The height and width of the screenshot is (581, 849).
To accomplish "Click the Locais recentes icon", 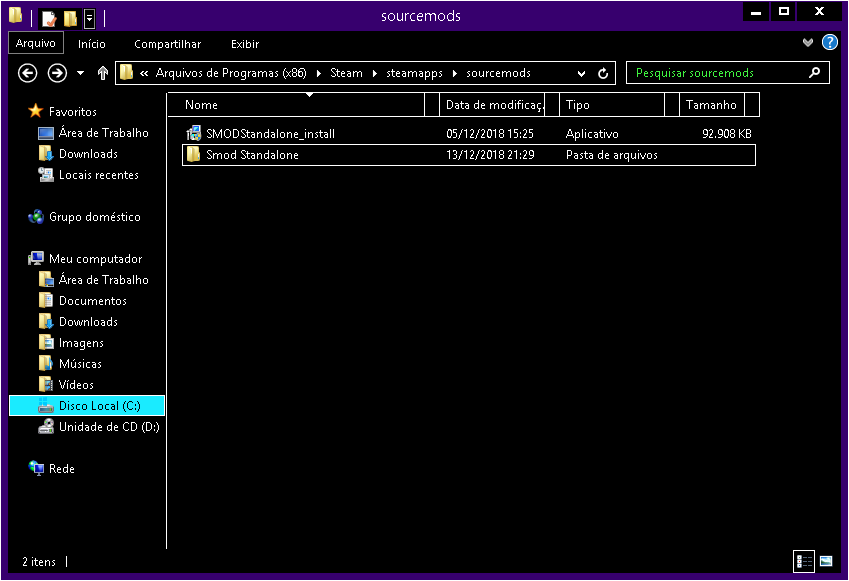I will click(x=46, y=174).
